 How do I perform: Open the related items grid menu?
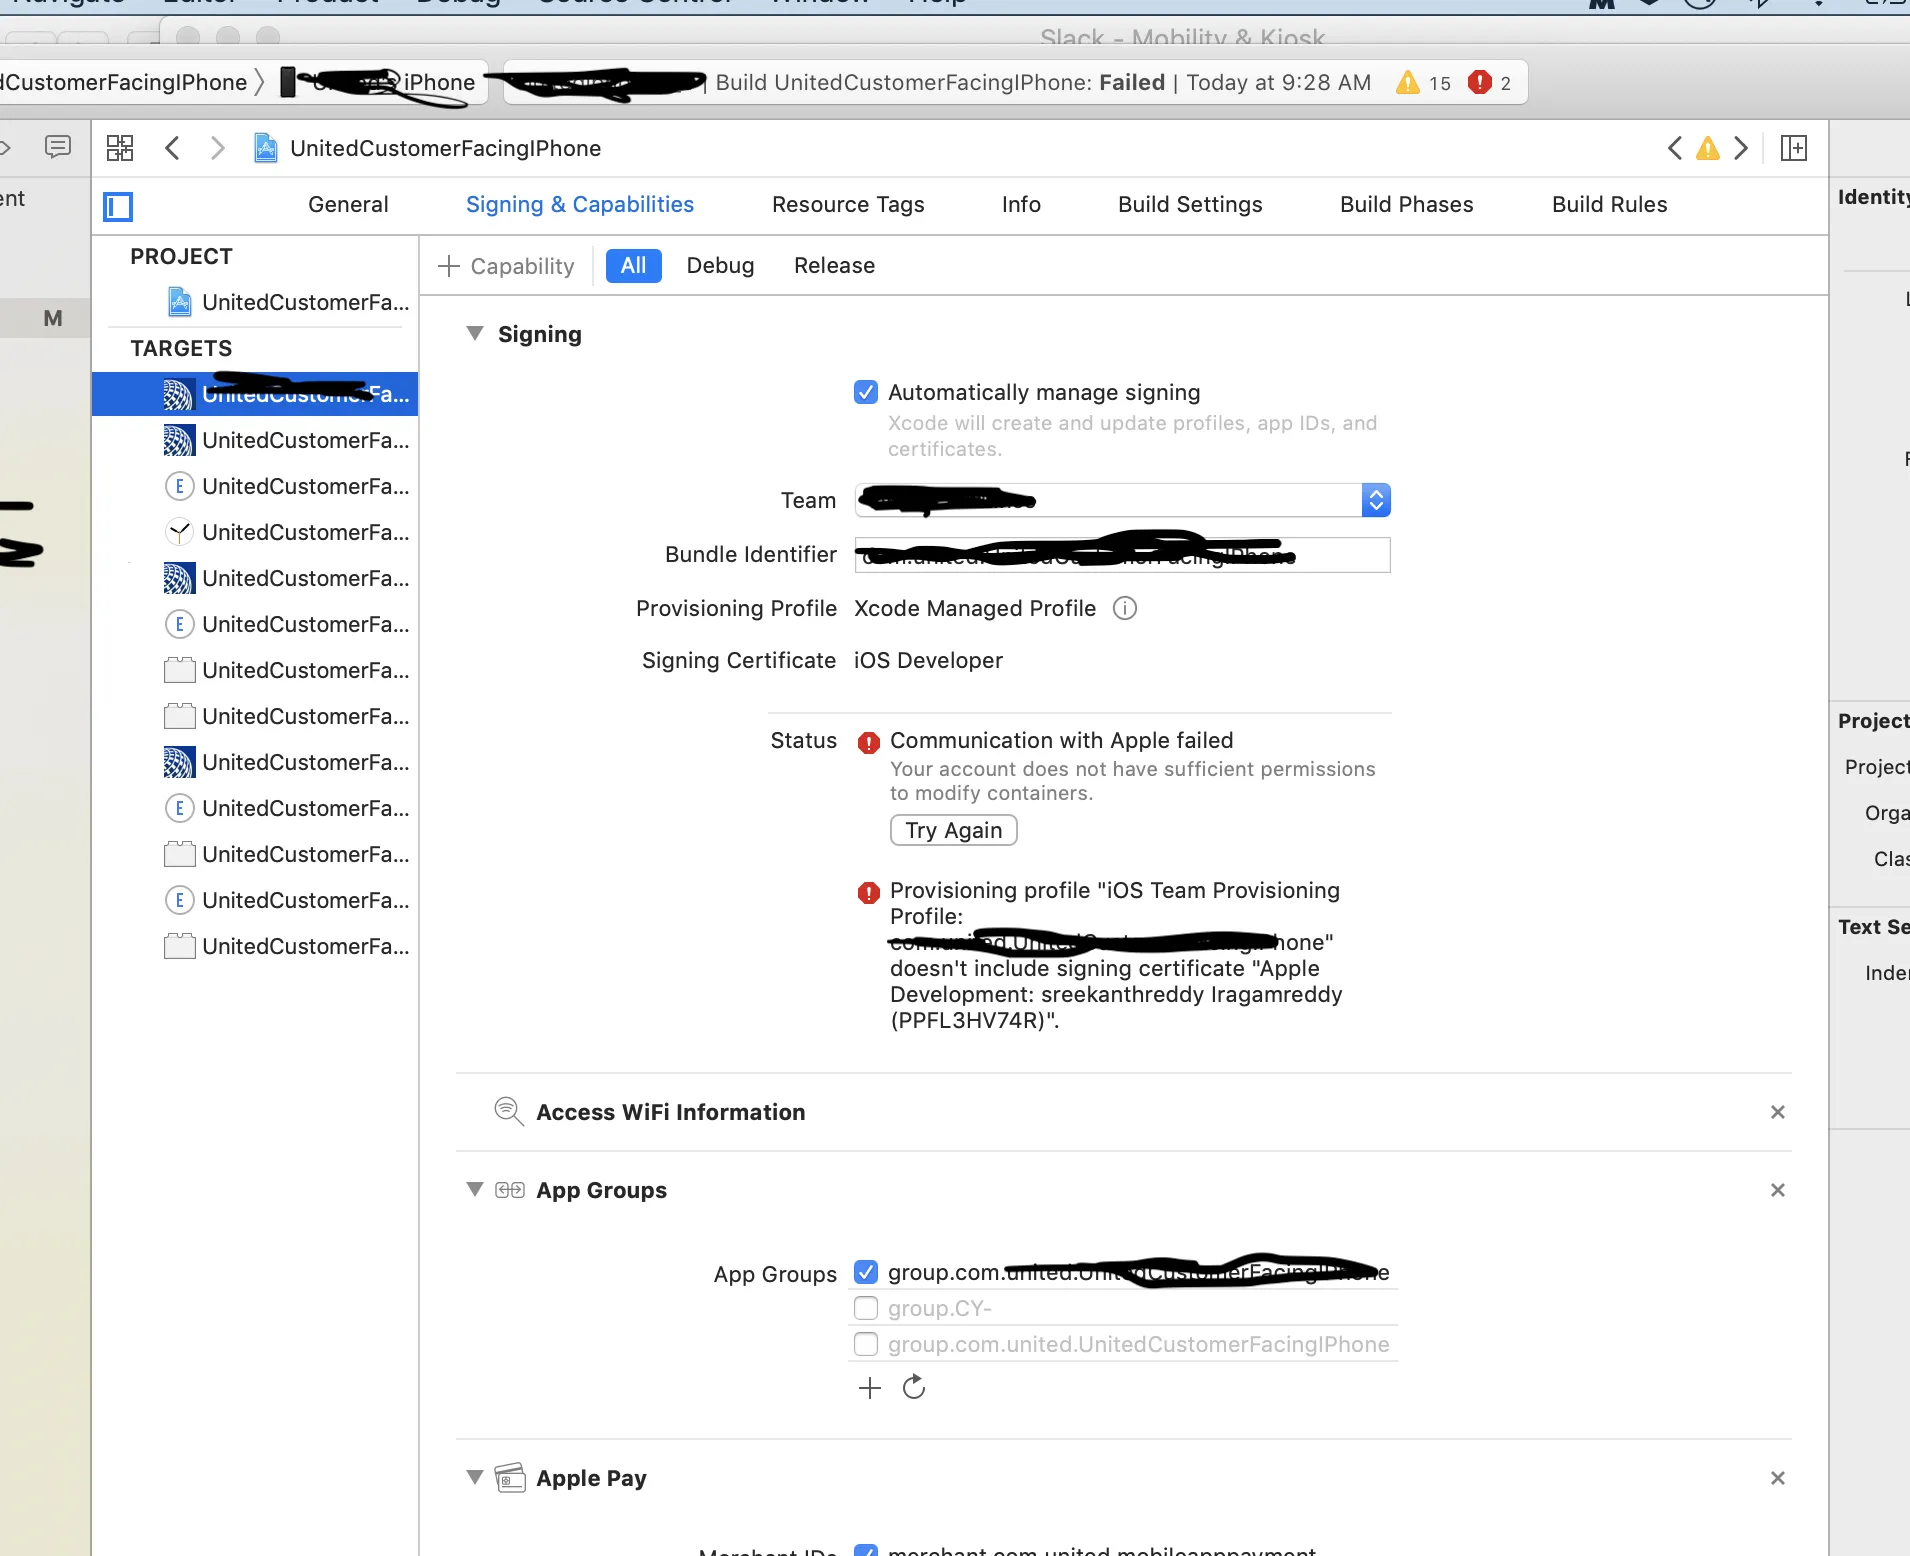click(120, 148)
